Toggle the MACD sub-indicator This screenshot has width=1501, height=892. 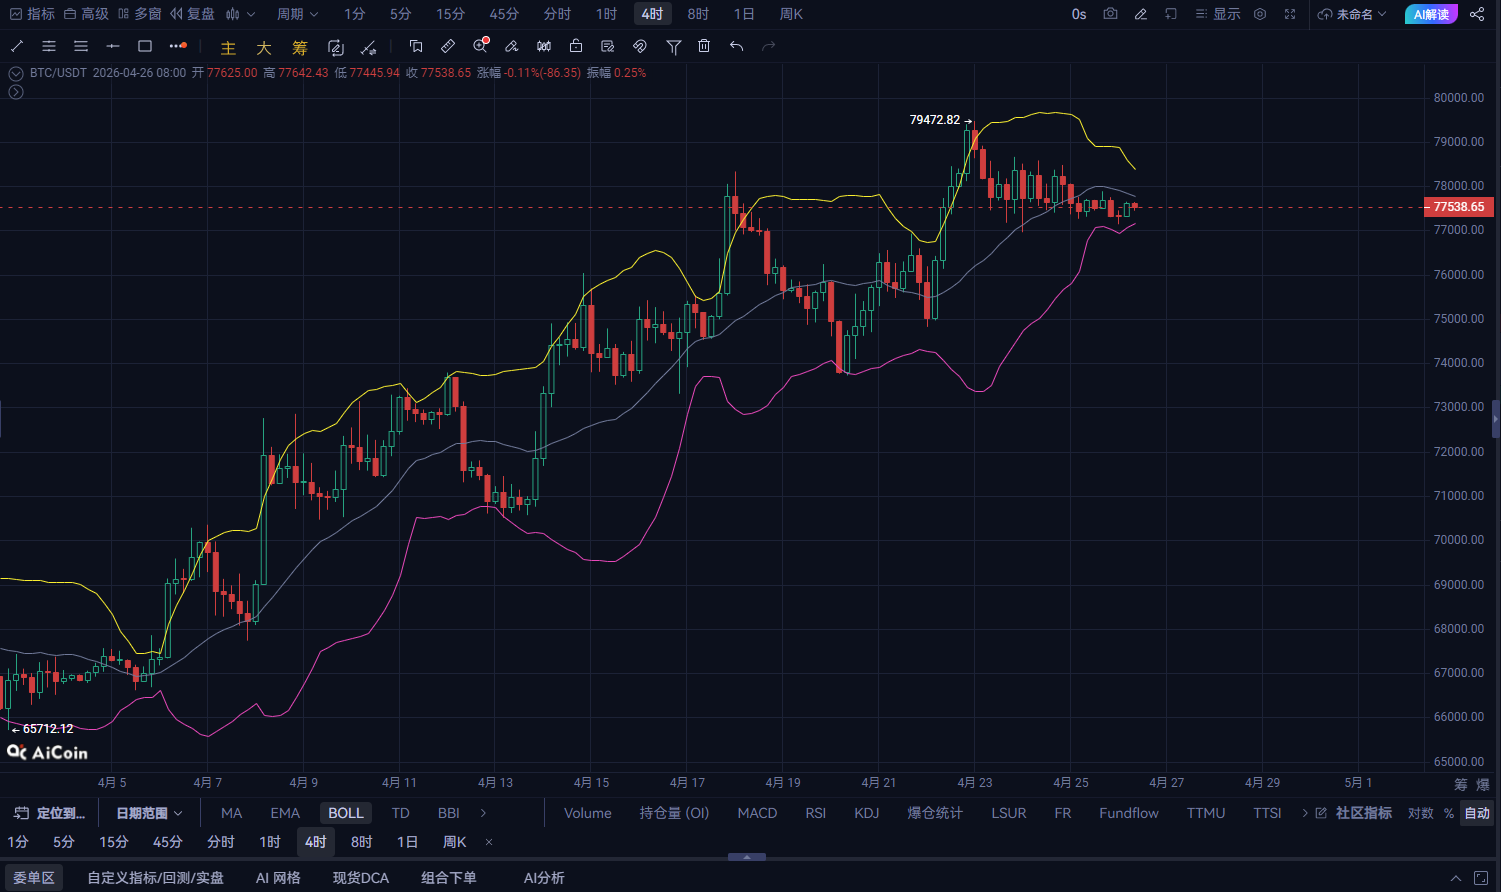click(x=757, y=813)
